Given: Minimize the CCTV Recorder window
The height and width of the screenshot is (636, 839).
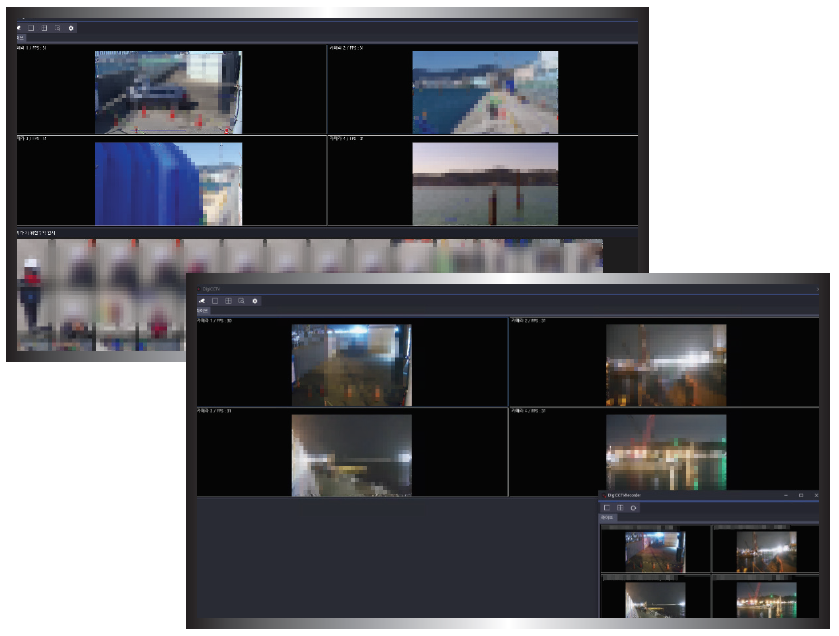Looking at the screenshot, I should (x=785, y=495).
